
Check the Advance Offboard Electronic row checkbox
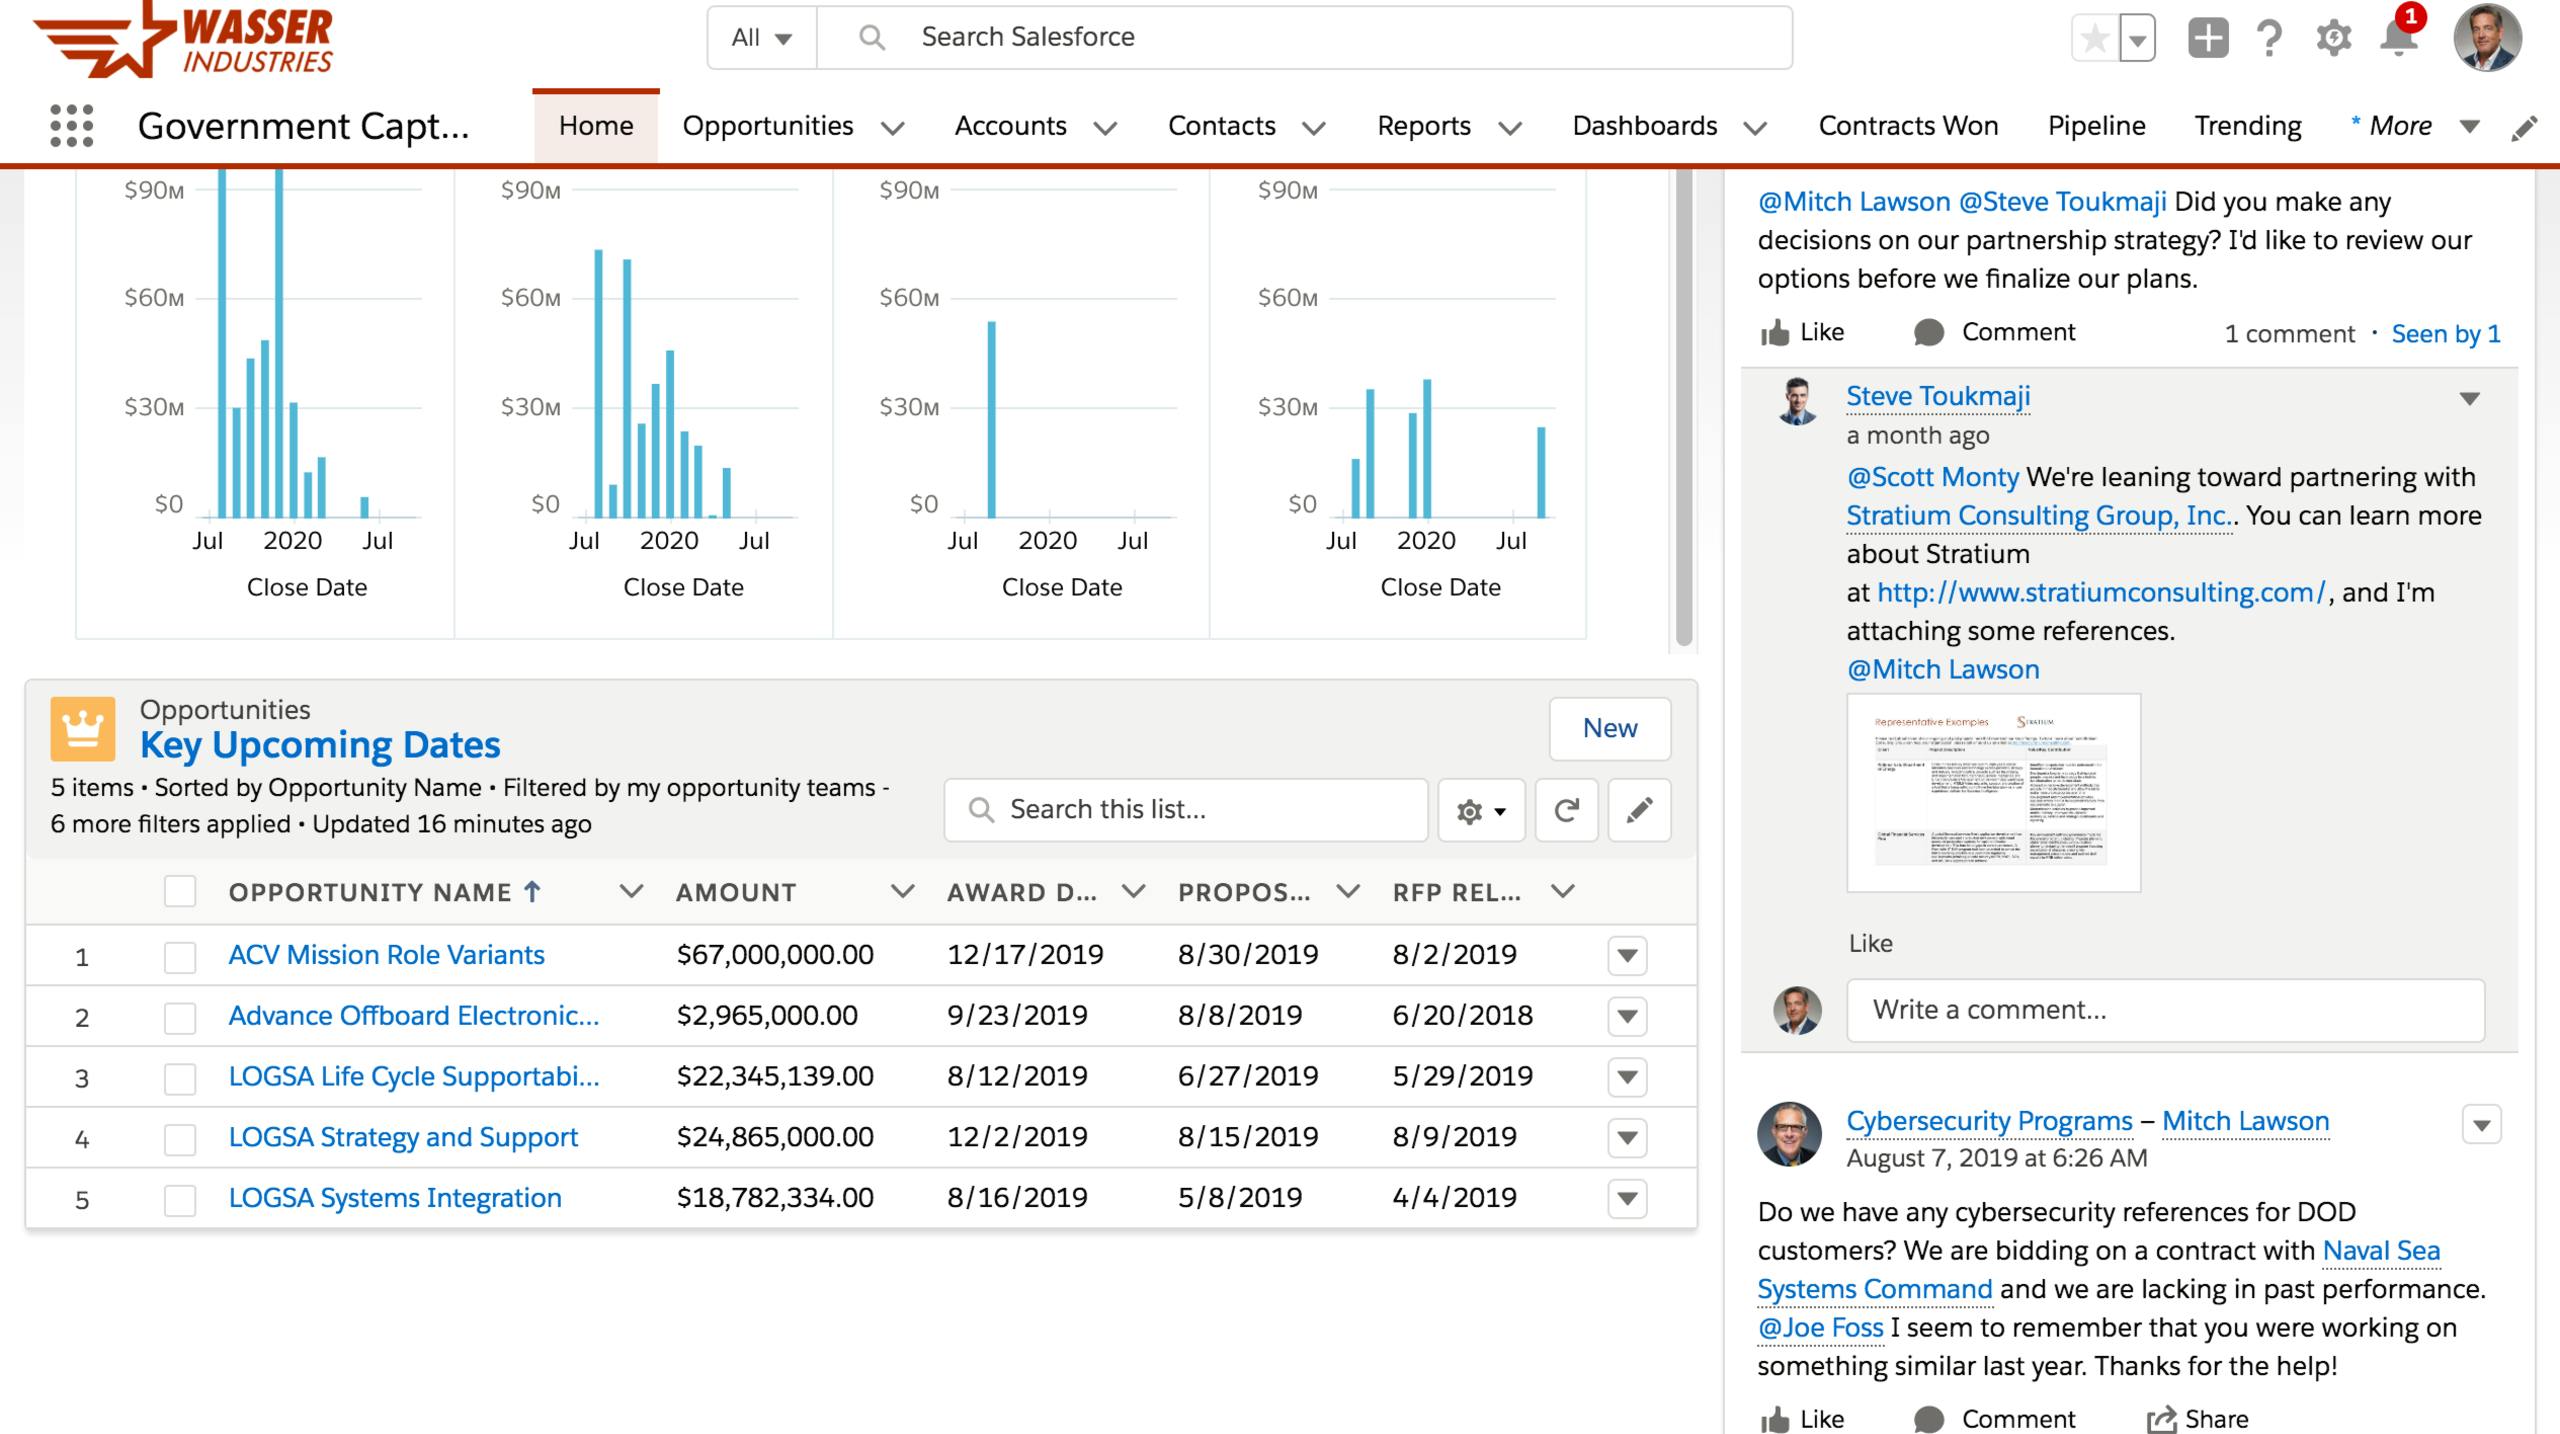[180, 1018]
